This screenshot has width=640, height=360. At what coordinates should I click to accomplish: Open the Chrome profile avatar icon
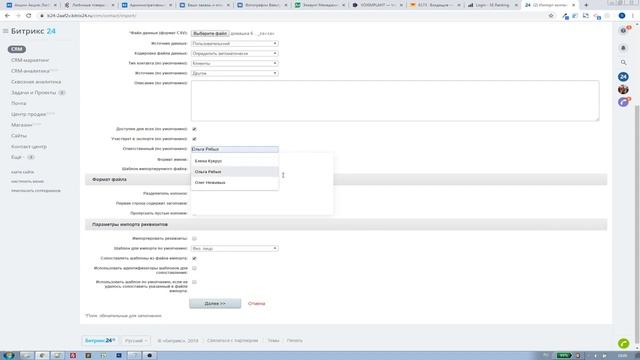pyautogui.click(x=622, y=16)
